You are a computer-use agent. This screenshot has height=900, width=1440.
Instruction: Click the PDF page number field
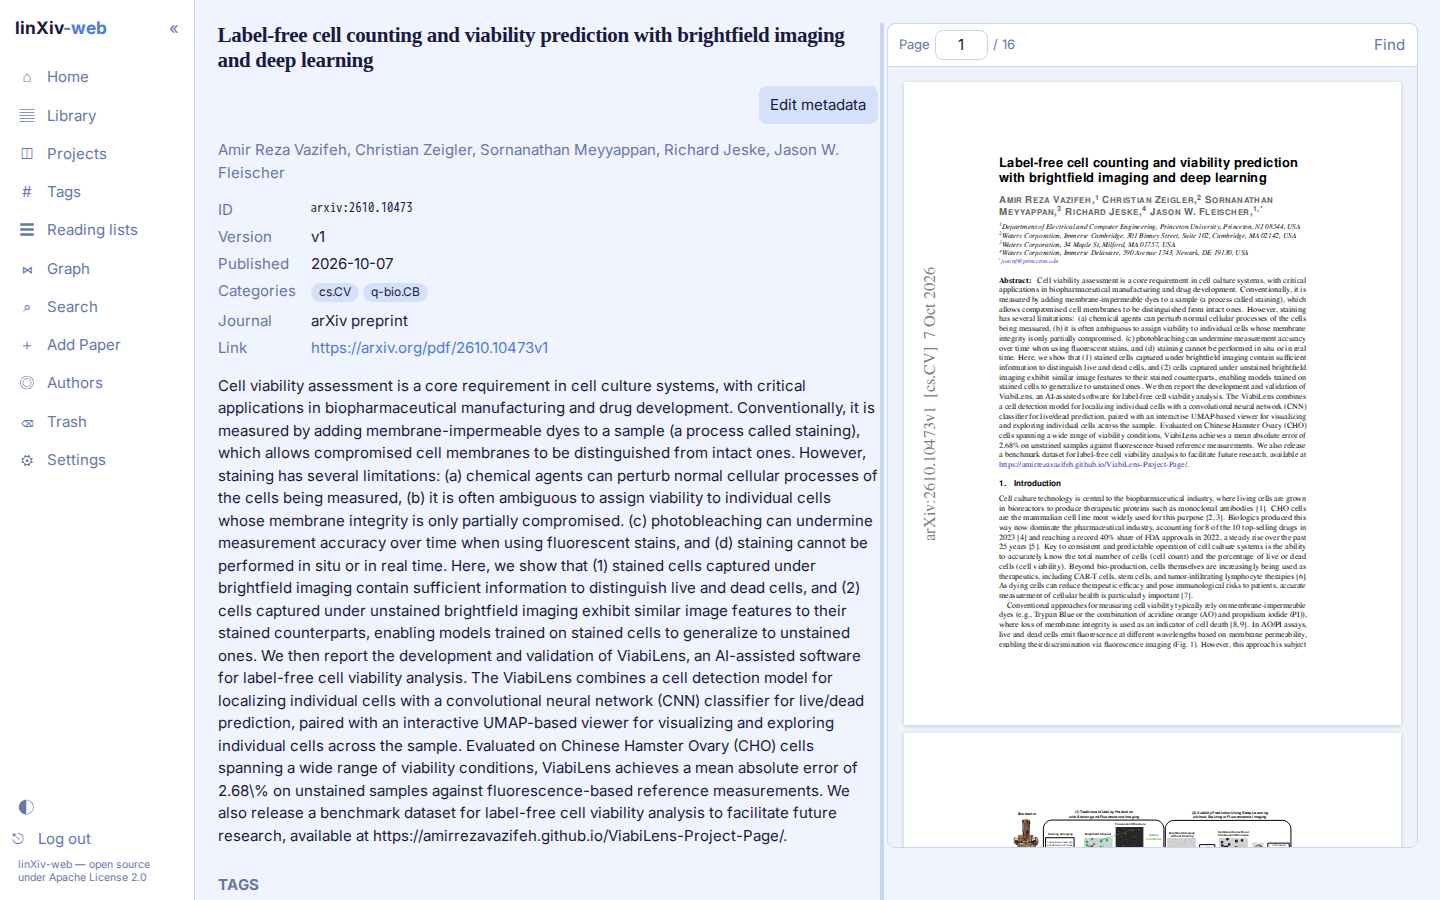click(961, 45)
